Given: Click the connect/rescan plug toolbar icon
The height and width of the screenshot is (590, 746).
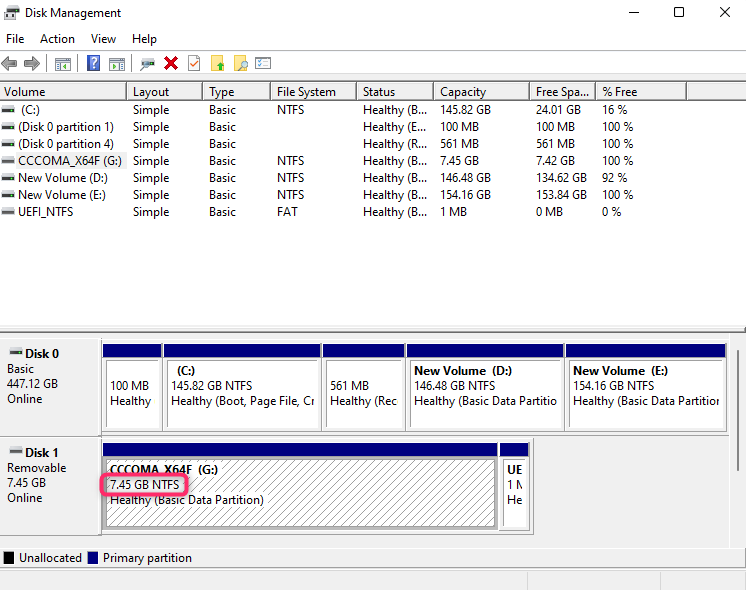Looking at the screenshot, I should coord(147,63).
